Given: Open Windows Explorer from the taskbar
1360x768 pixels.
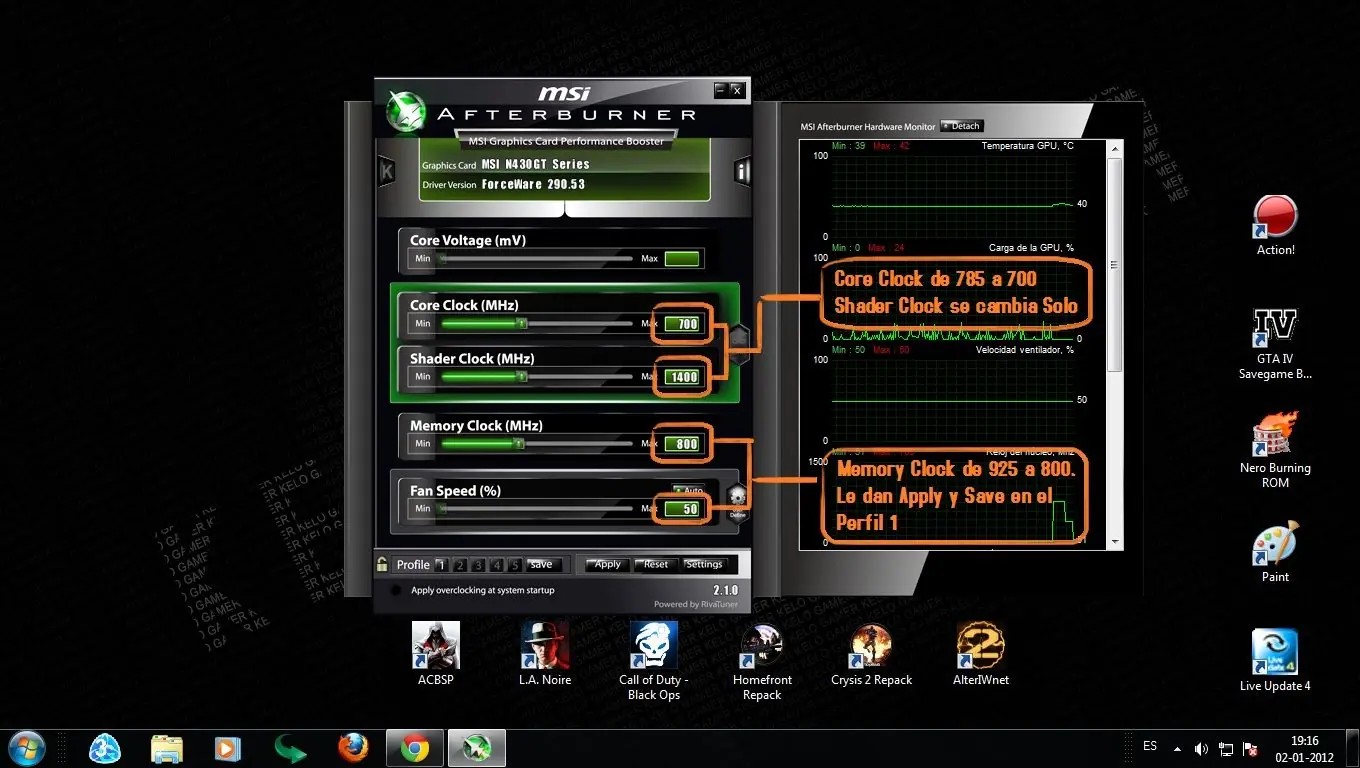Looking at the screenshot, I should (167, 748).
